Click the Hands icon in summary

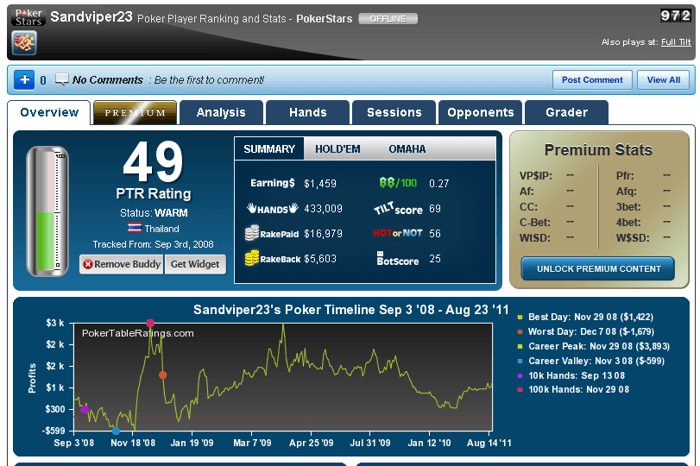click(x=272, y=208)
